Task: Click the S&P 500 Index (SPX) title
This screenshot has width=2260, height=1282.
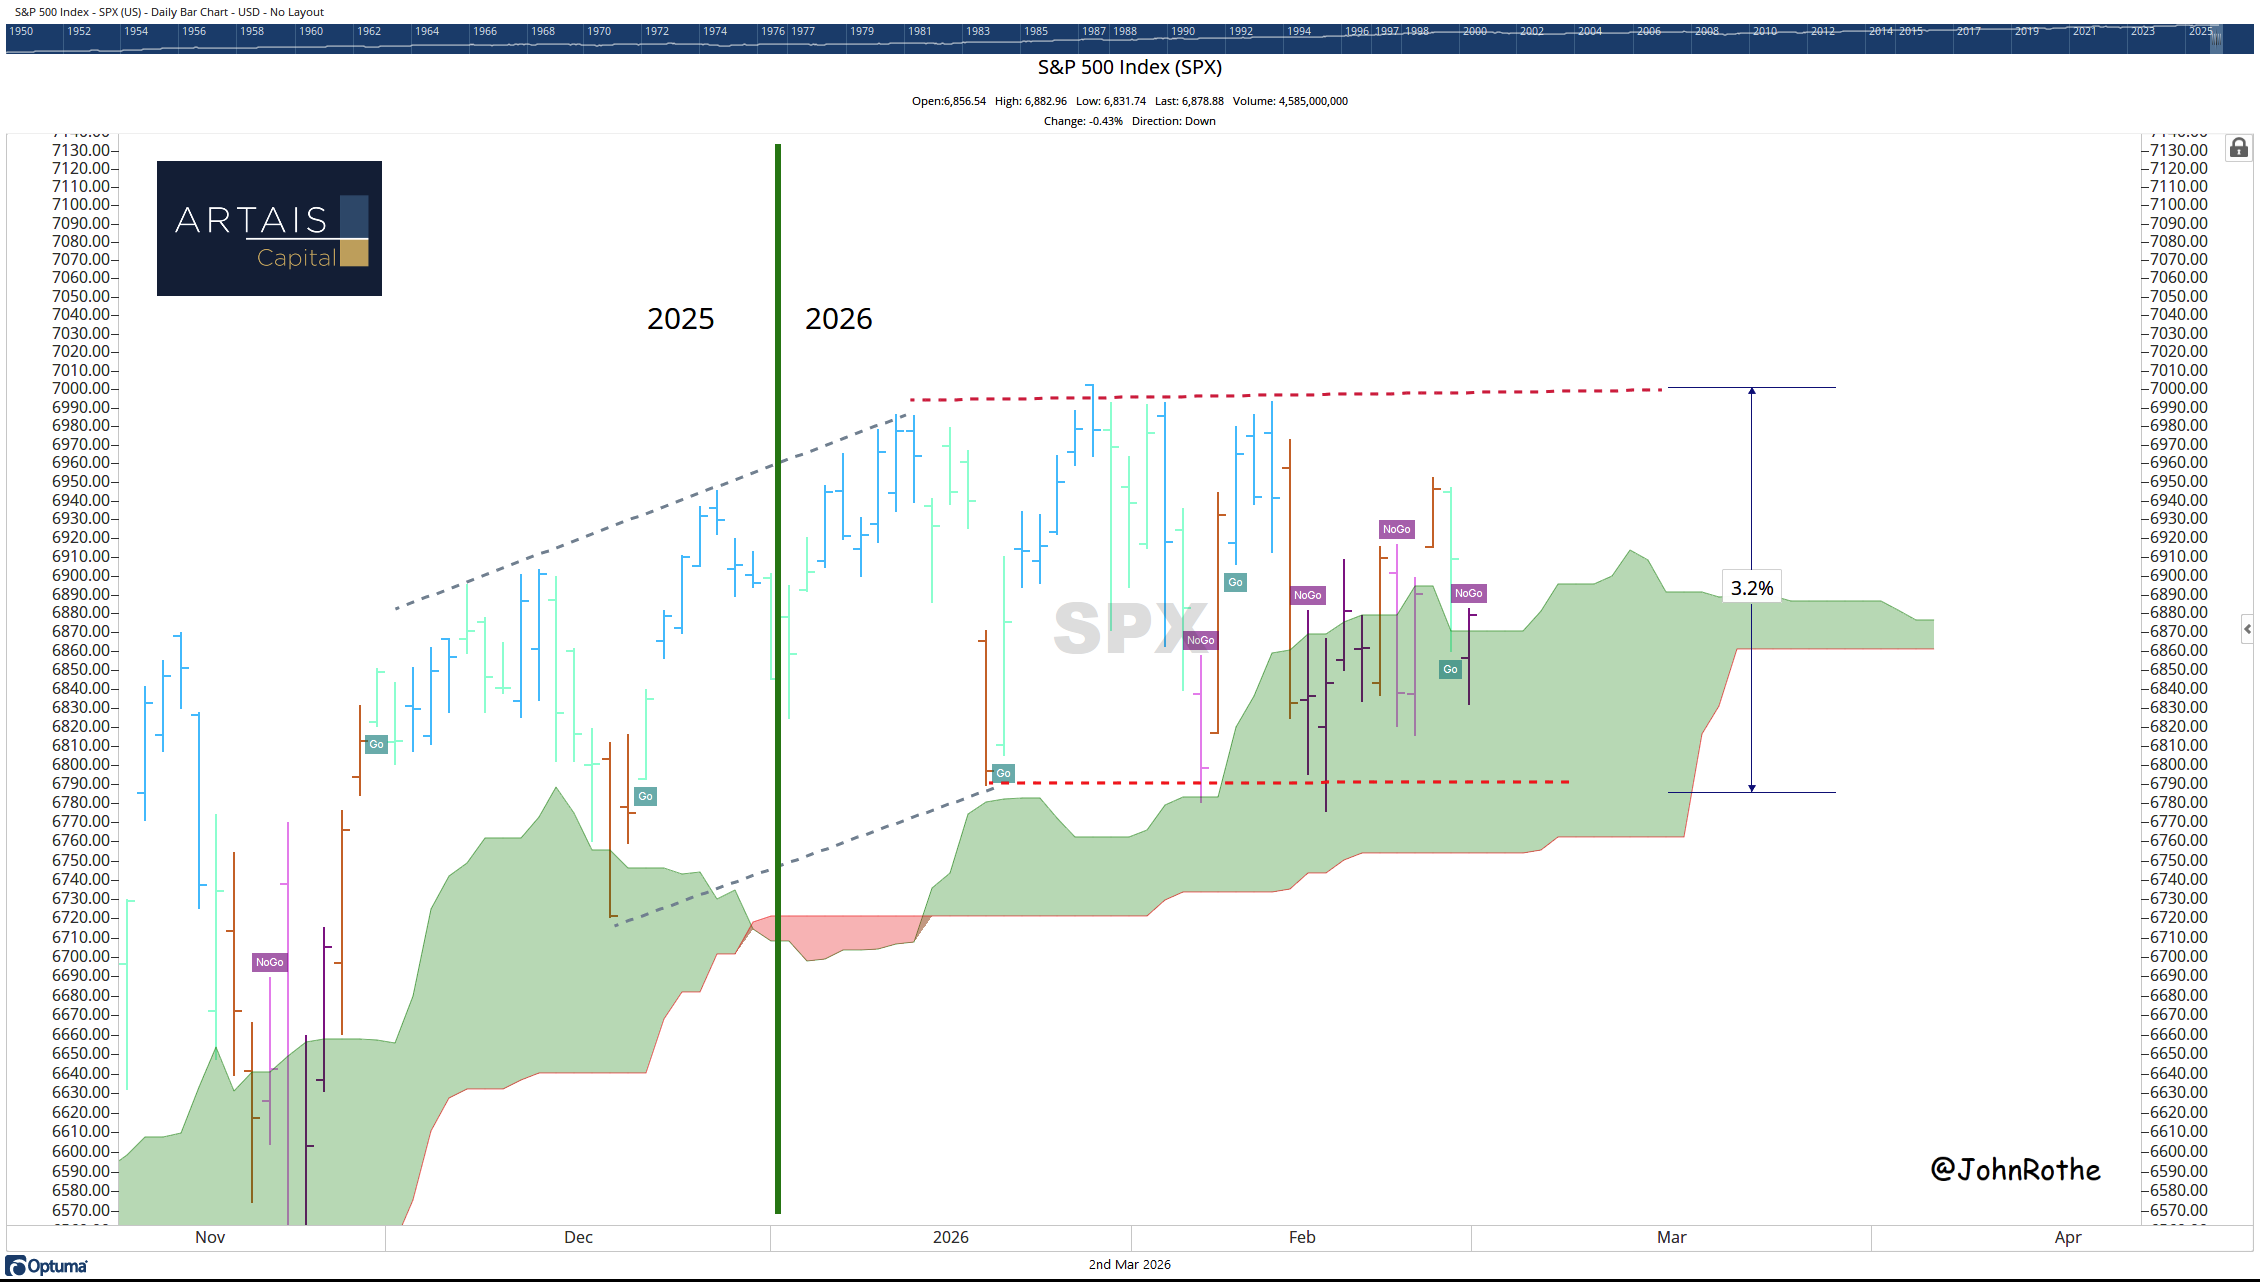Action: click(1129, 67)
